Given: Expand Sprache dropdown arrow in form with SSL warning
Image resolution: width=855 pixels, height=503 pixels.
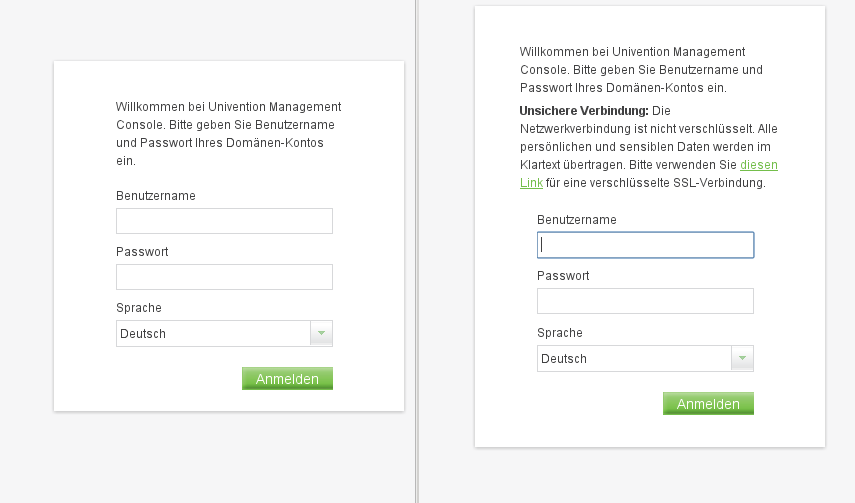Looking at the screenshot, I should tap(742, 359).
